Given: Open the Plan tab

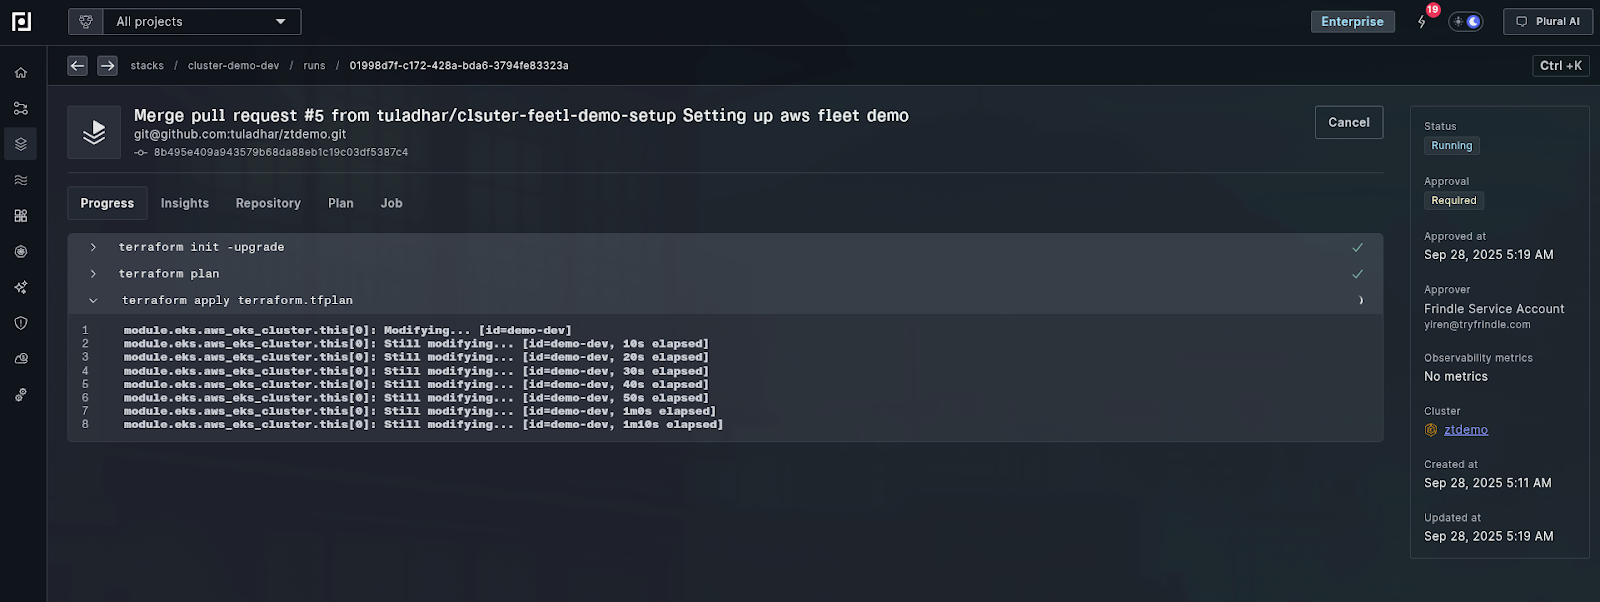Looking at the screenshot, I should click(x=341, y=203).
